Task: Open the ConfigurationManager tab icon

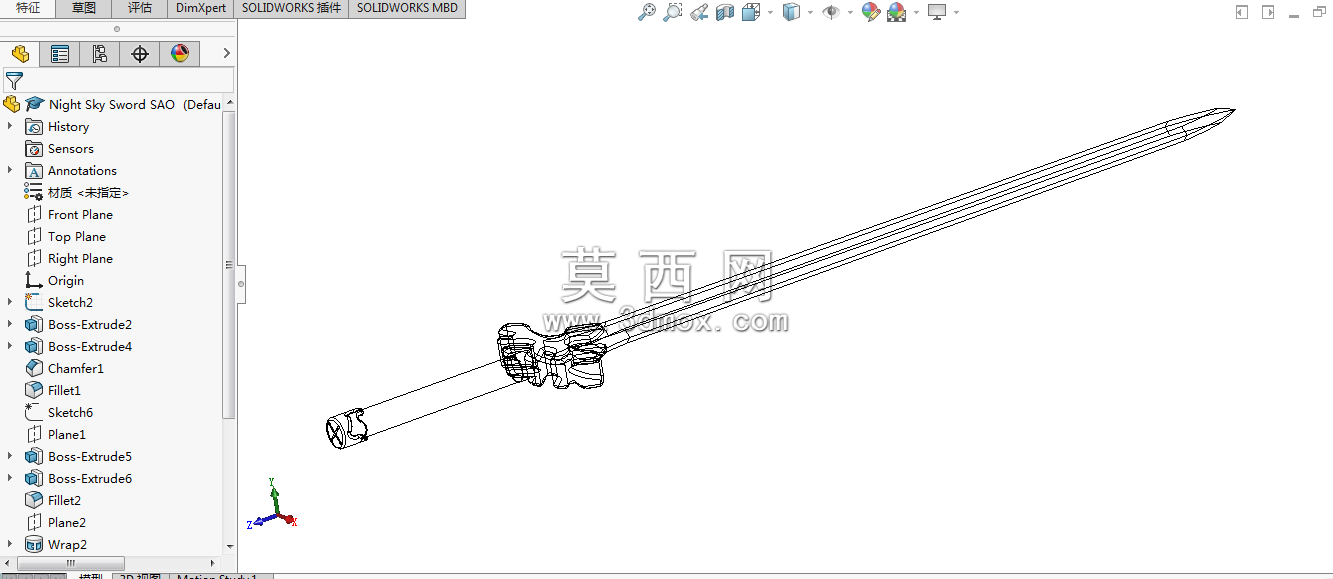Action: (100, 54)
